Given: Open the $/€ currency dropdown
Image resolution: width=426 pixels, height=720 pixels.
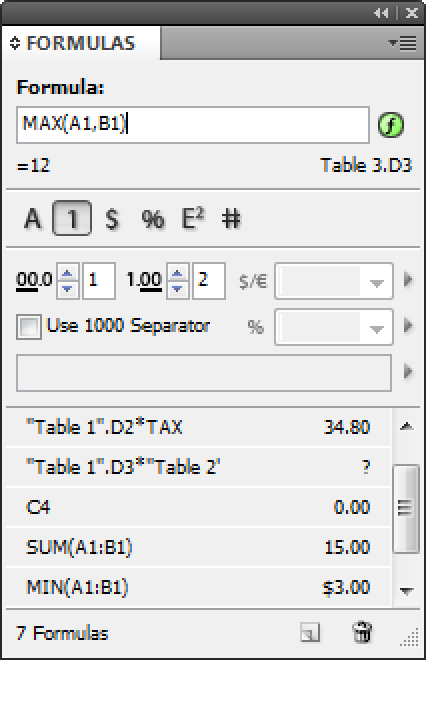Looking at the screenshot, I should tap(334, 281).
